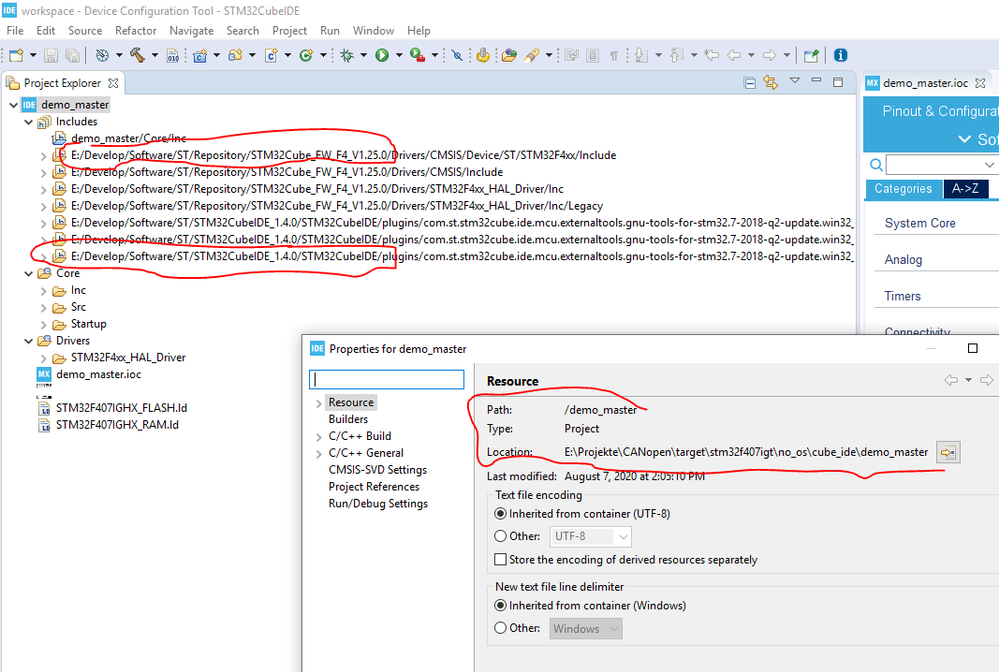The image size is (999, 672).
Task: Click the Show In location button icon
Action: click(948, 452)
